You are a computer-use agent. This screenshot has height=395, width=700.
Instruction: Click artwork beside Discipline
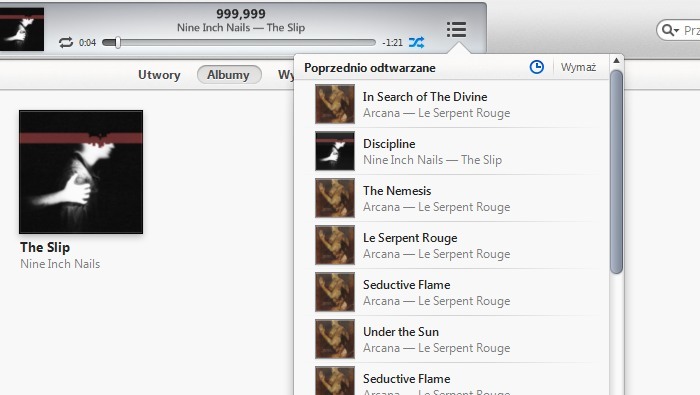point(335,151)
